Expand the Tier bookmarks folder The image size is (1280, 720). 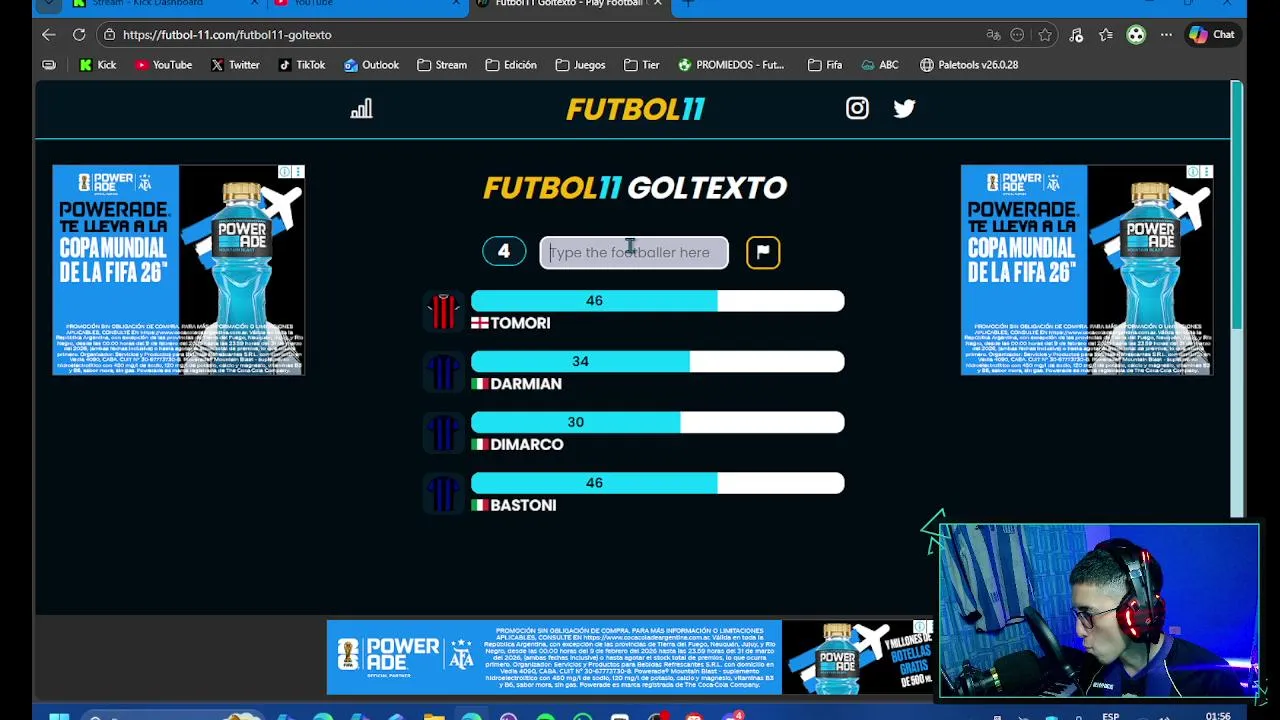point(641,65)
